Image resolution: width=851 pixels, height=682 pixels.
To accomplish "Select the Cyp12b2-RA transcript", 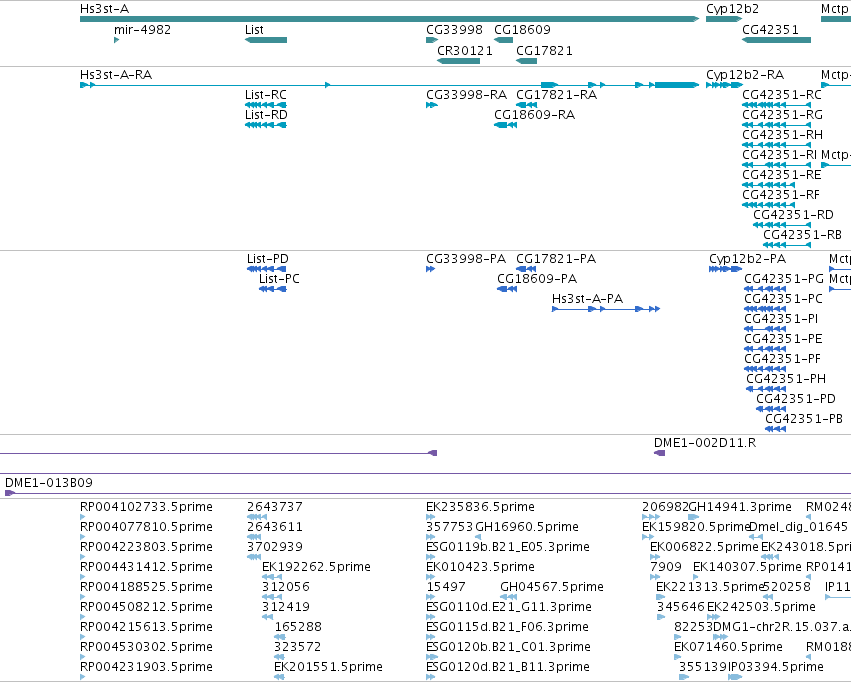I will 724,85.
